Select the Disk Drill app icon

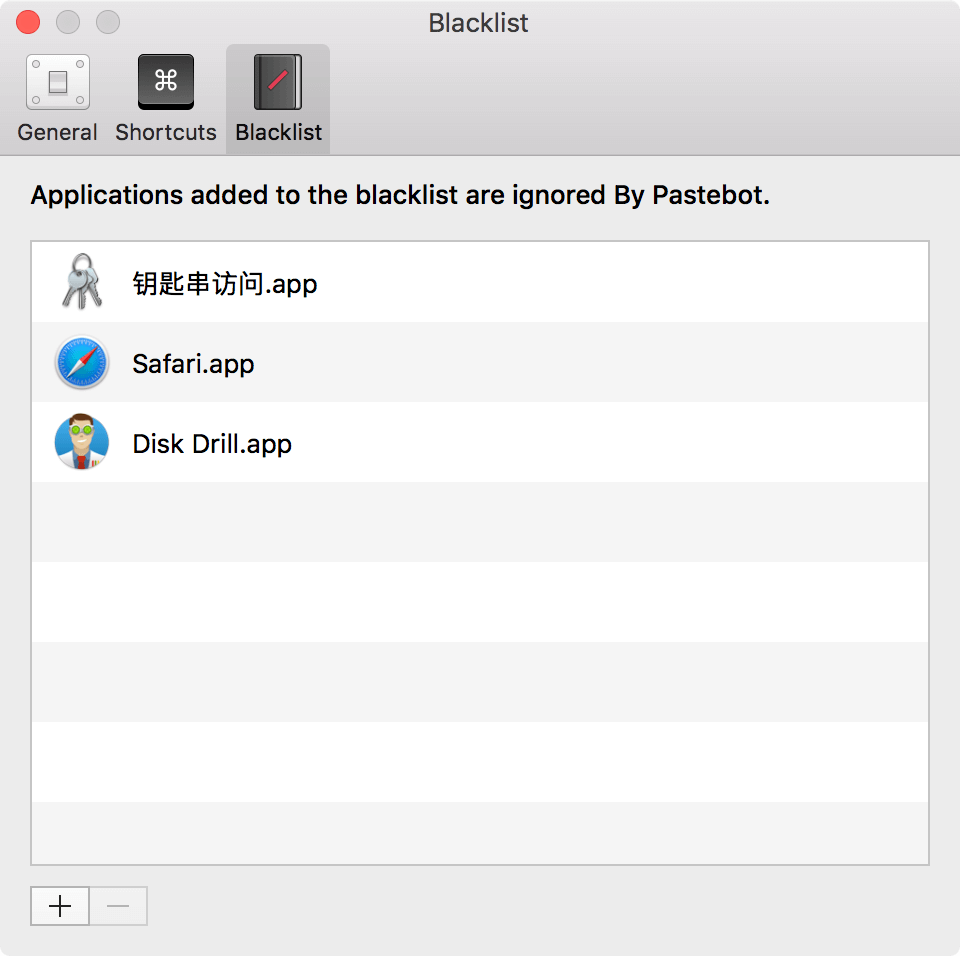82,442
